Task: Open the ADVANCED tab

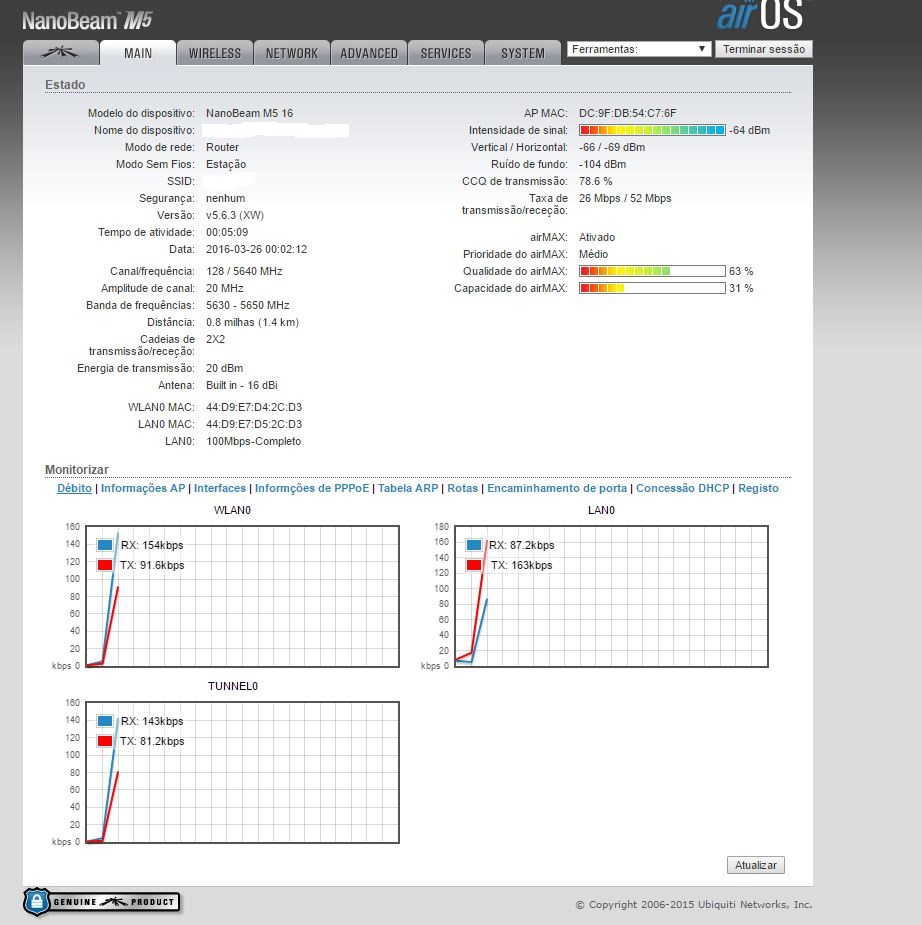Action: pos(369,53)
